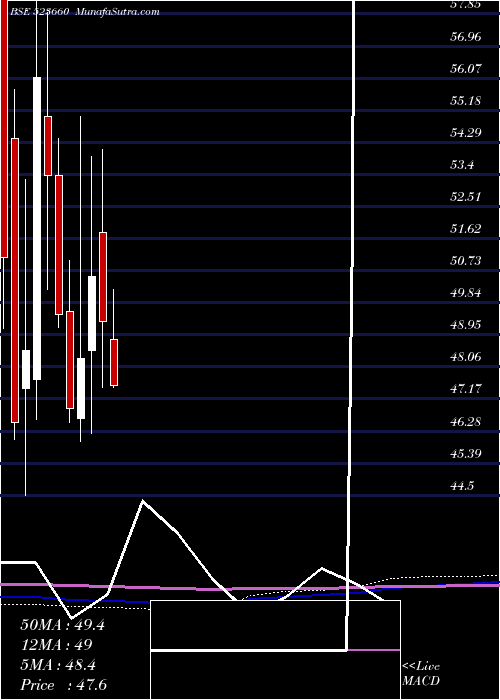The height and width of the screenshot is (700, 500).
Task: Click the 51.62 price axis label
Action: pyautogui.click(x=466, y=229)
